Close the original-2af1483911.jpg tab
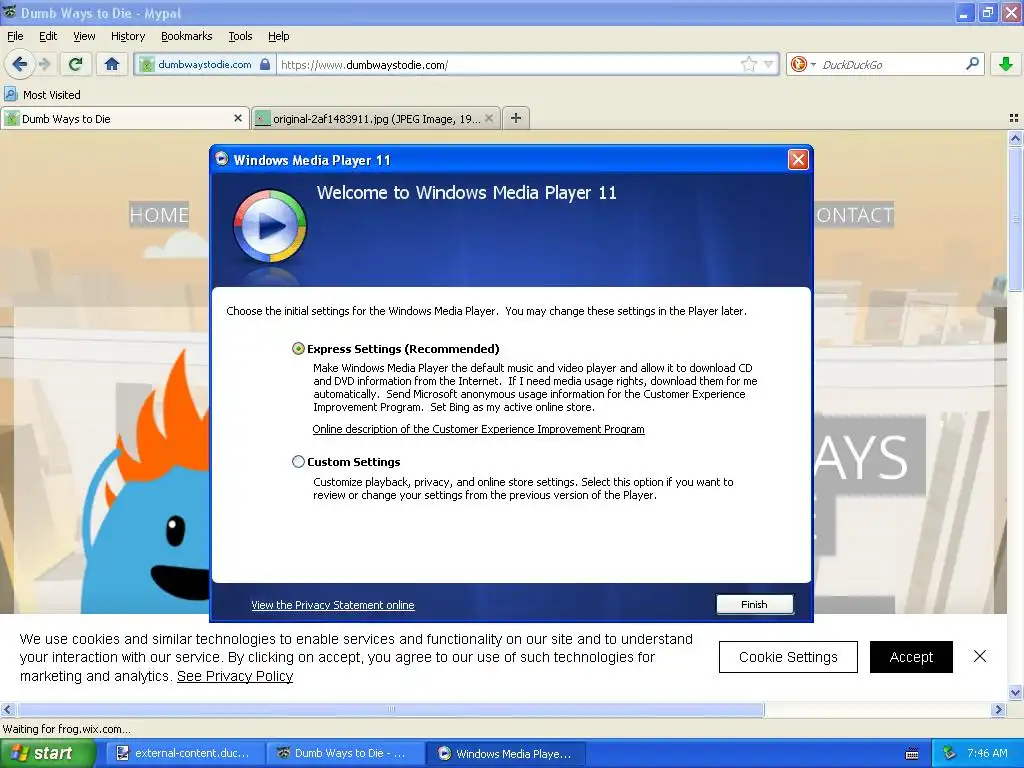Image resolution: width=1024 pixels, height=768 pixels. (x=488, y=118)
